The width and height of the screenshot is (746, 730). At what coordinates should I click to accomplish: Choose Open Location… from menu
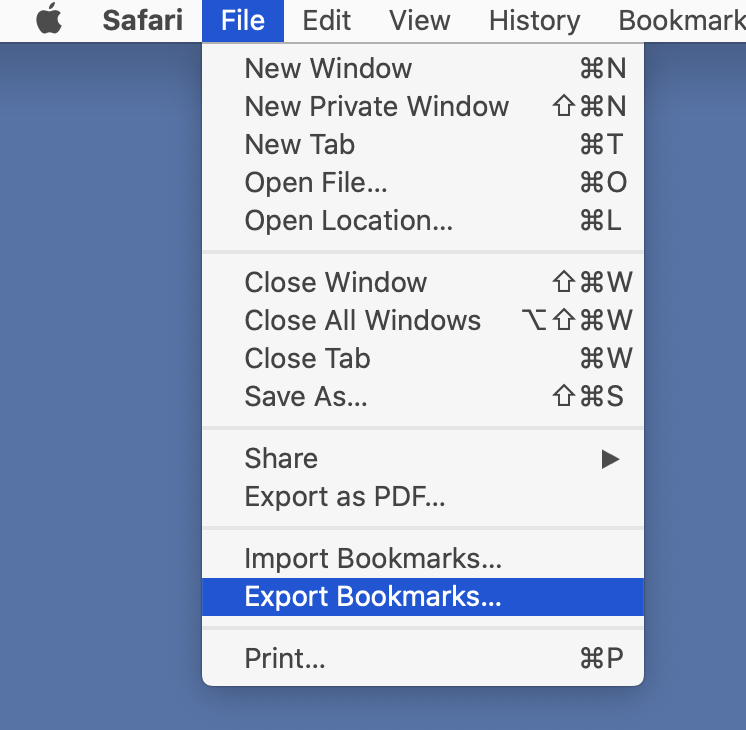tap(348, 220)
